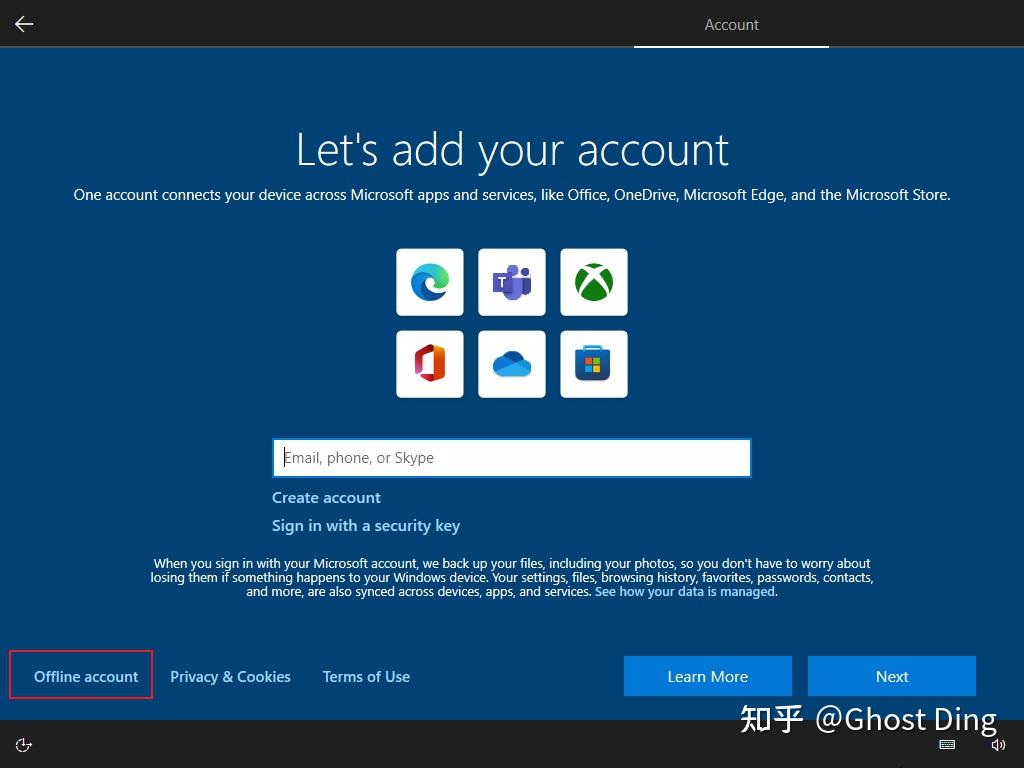
Task: Click Create account link
Action: click(326, 497)
